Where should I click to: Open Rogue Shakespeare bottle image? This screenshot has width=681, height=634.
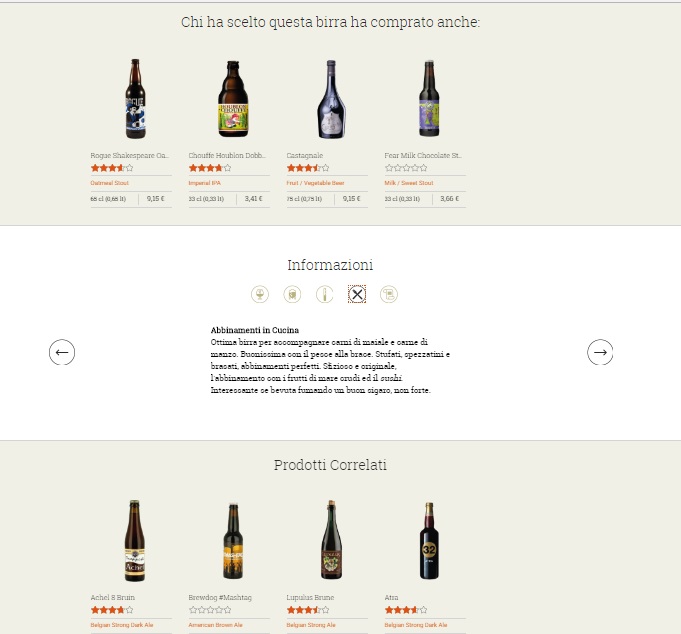click(x=136, y=99)
